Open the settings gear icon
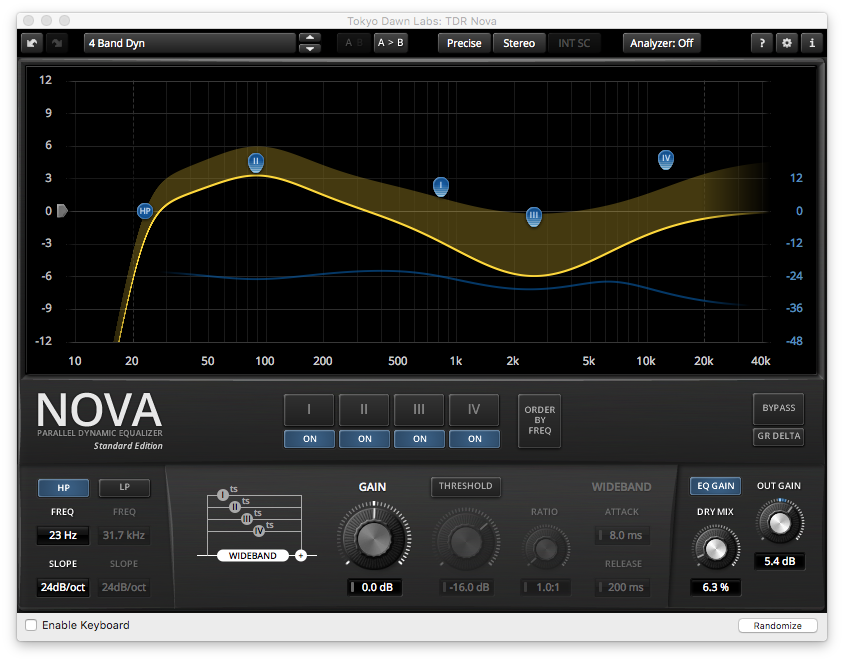Screen dimensions: 844x662 [786, 43]
